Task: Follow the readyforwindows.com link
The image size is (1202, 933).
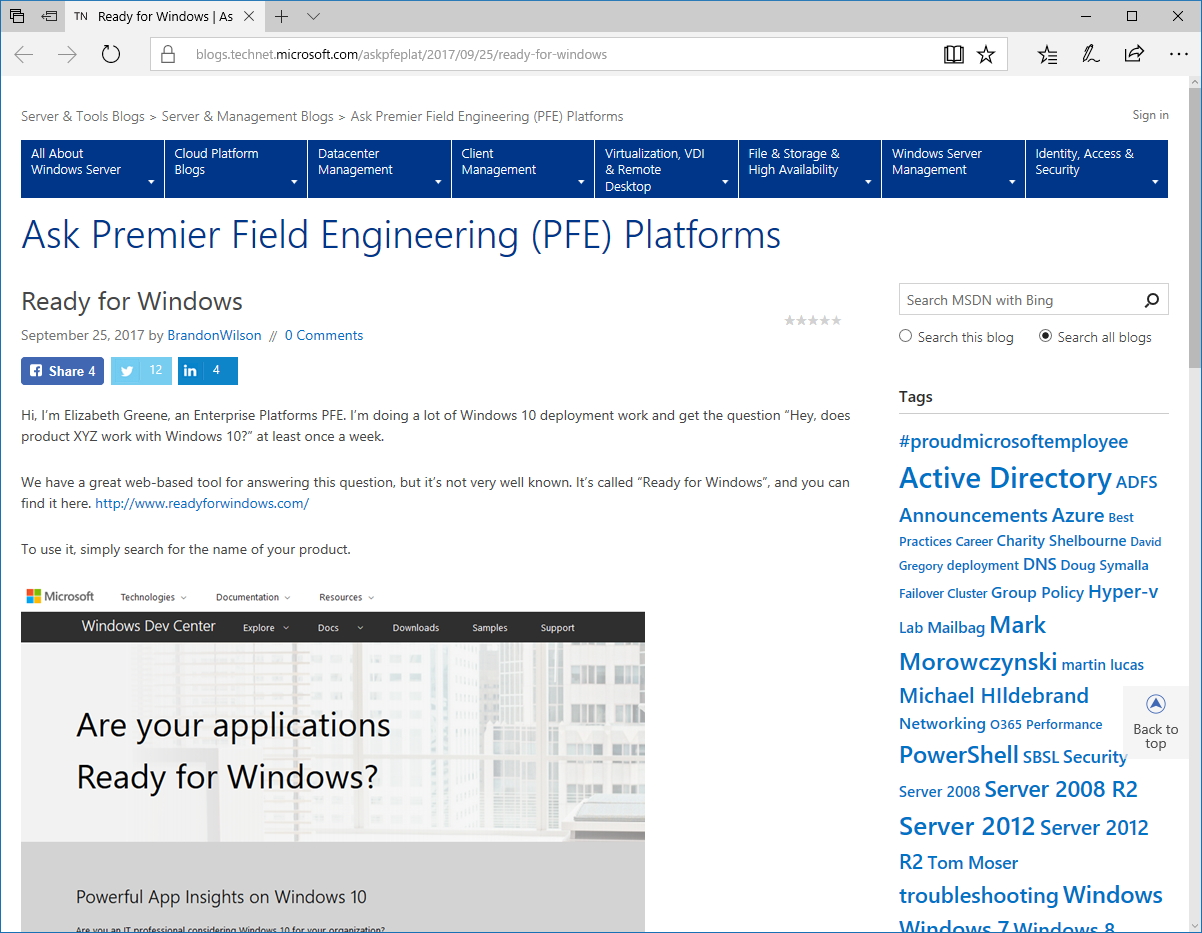Action: (x=201, y=503)
